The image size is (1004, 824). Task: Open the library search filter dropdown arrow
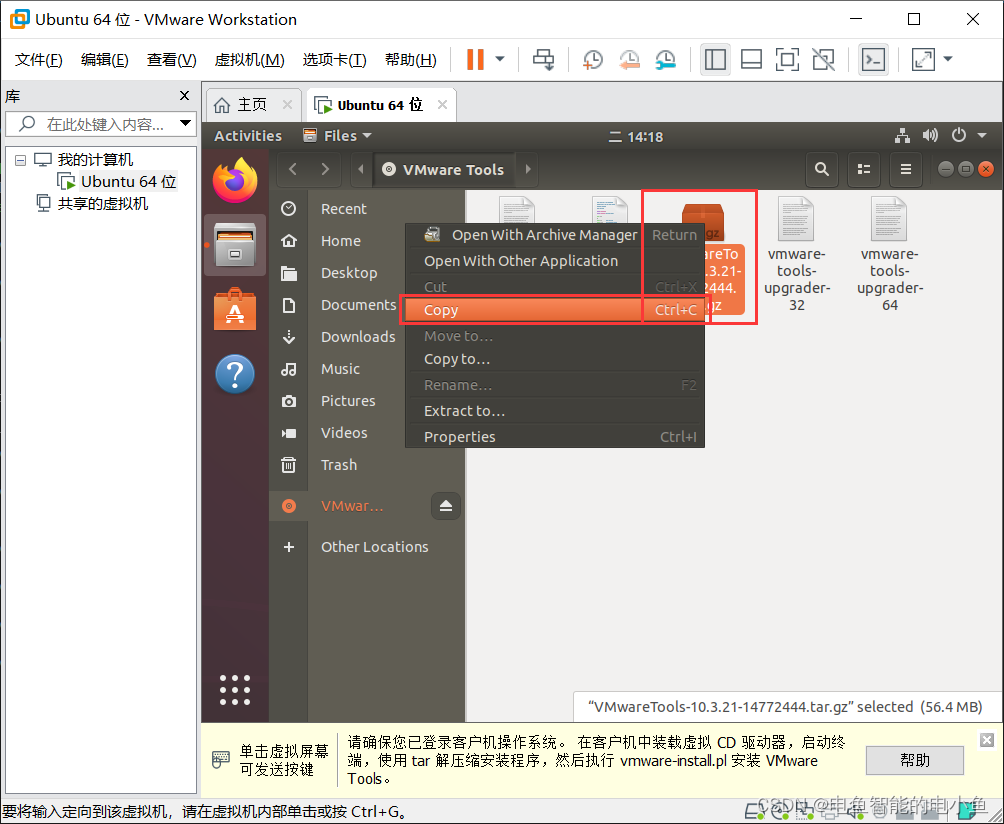point(186,123)
